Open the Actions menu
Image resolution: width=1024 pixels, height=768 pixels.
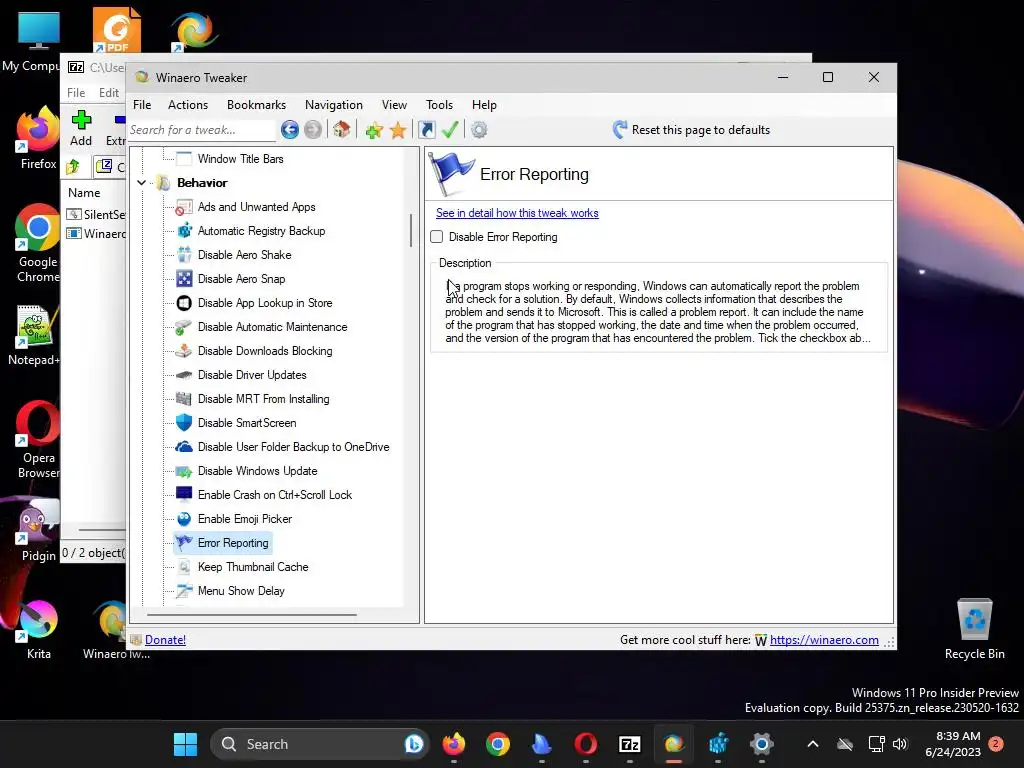click(x=188, y=104)
